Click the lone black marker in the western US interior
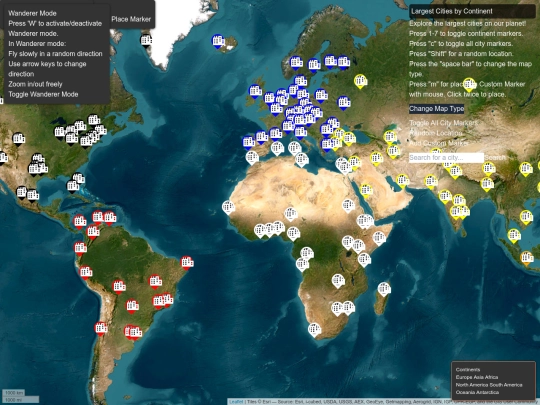Image resolution: width=540 pixels, height=405 pixels. pos(19,139)
